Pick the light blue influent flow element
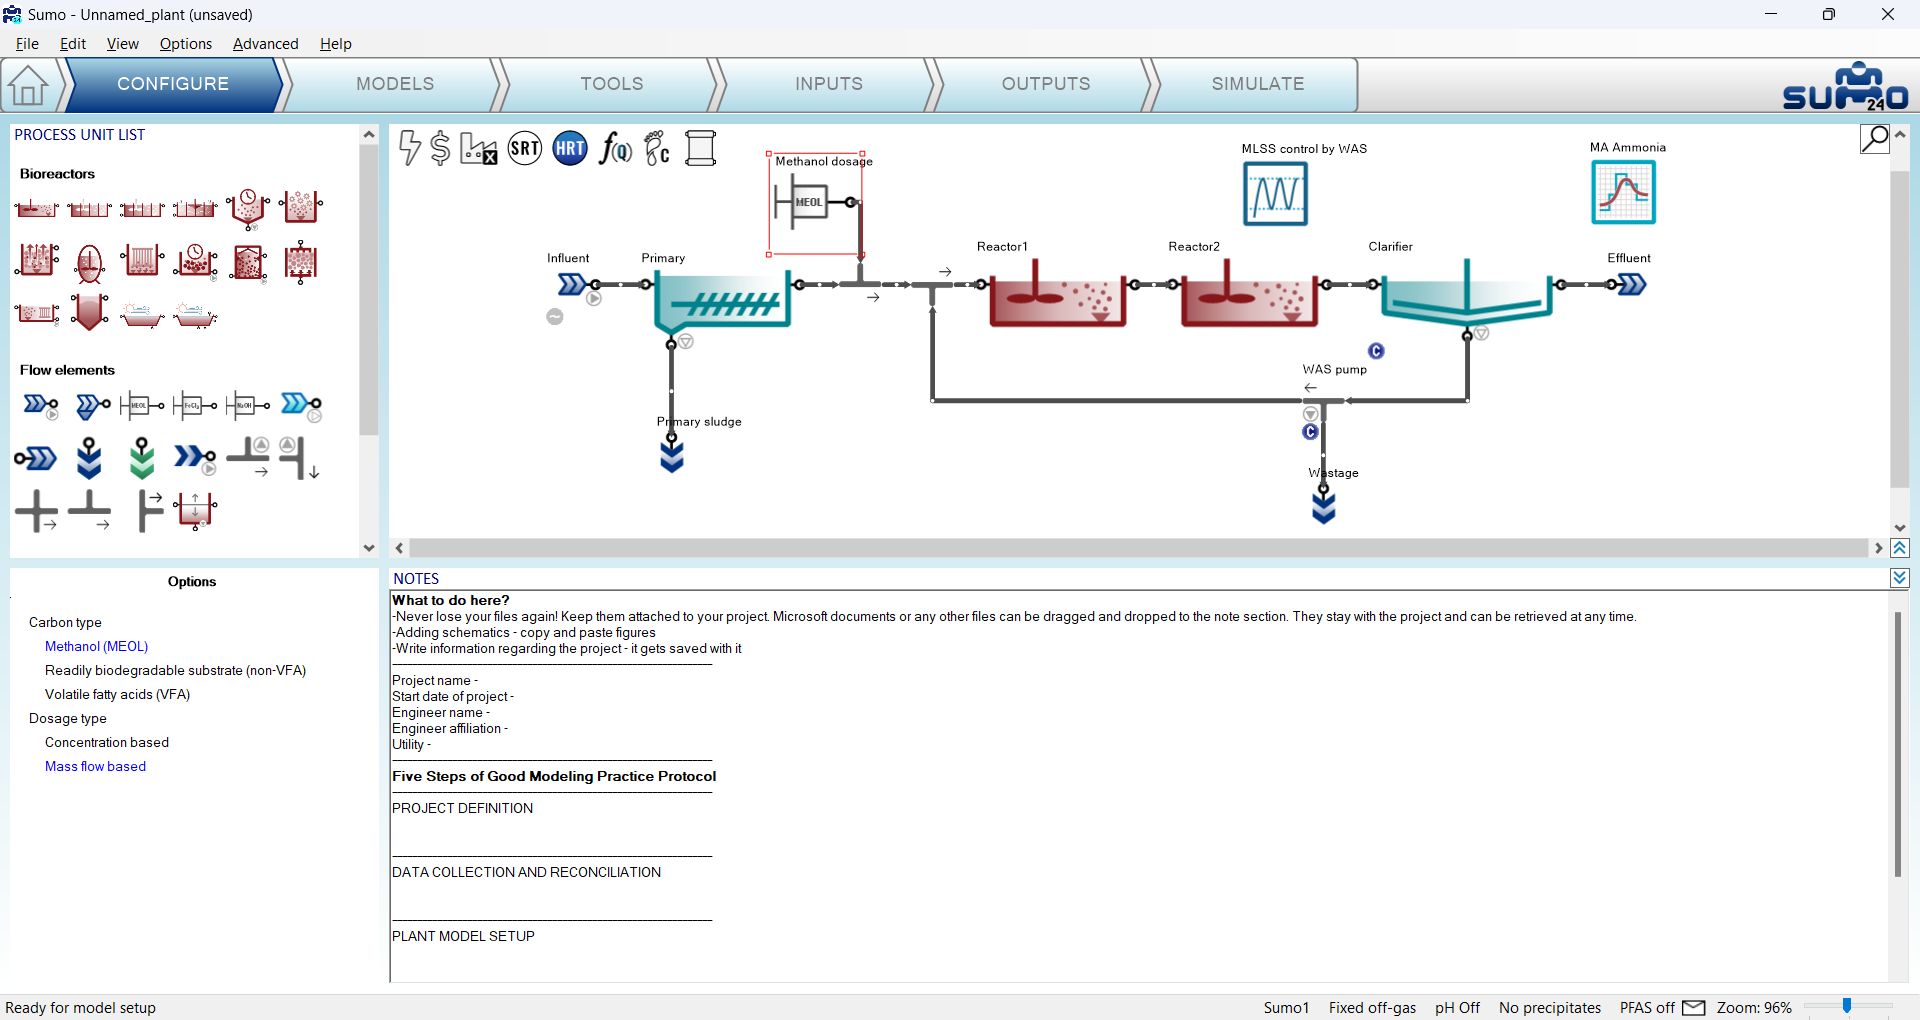The height and width of the screenshot is (1020, 1920). click(301, 405)
